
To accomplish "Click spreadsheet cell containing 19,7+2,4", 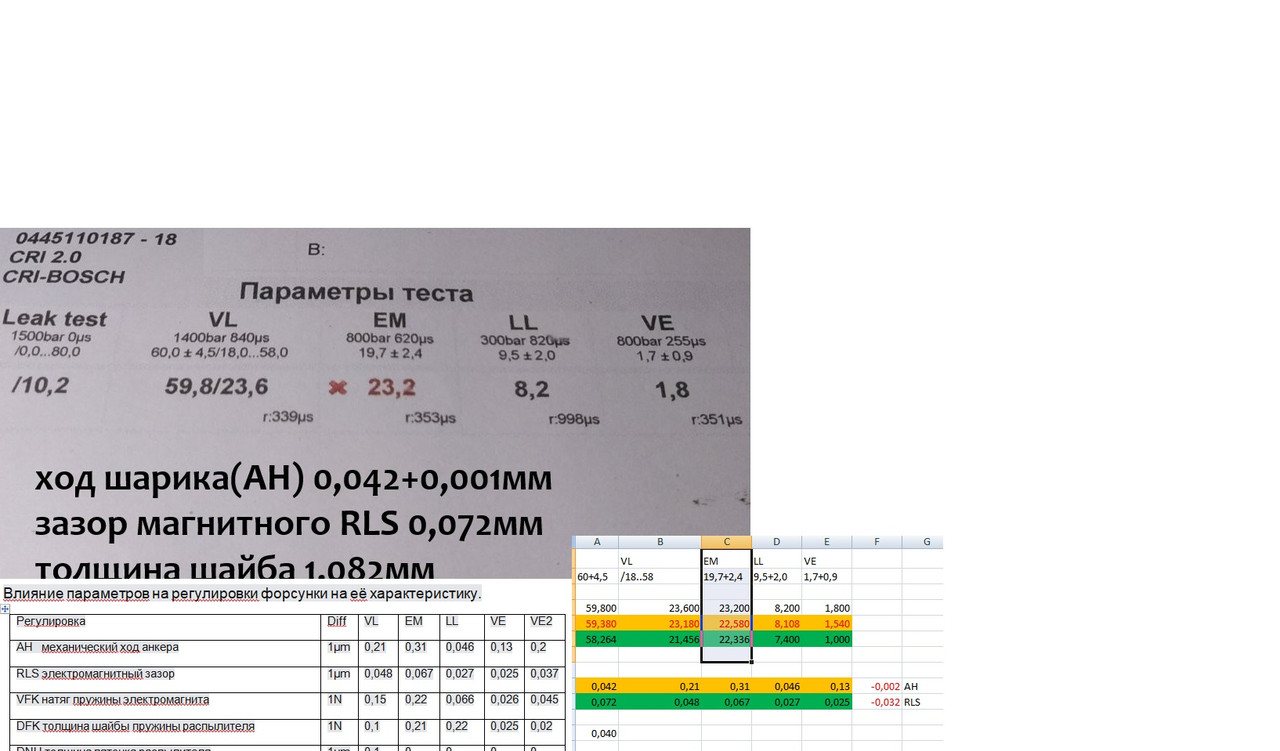I will coord(726,577).
